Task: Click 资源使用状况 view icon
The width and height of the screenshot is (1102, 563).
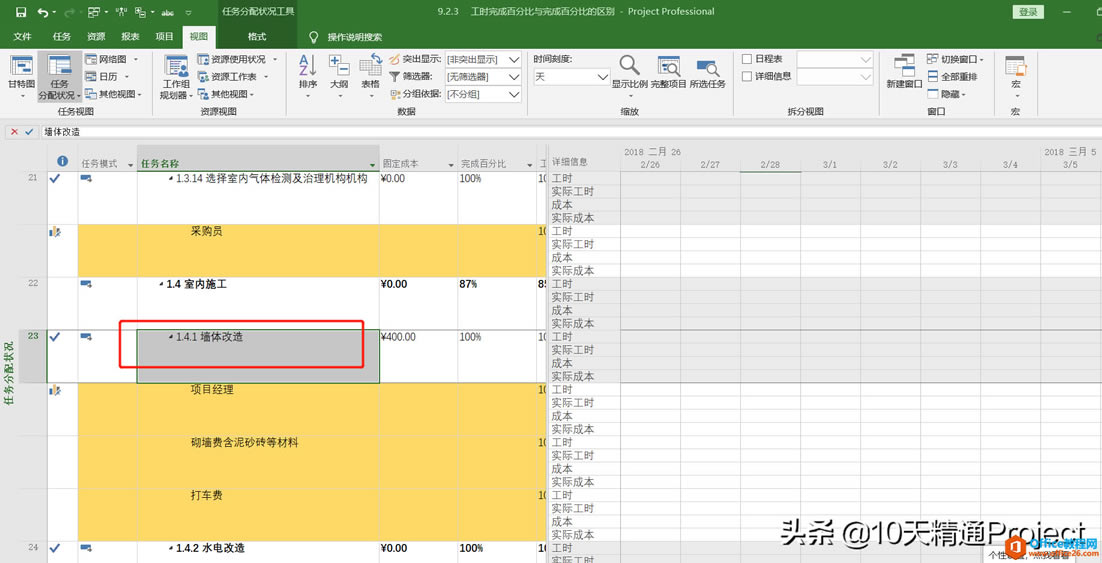Action: pyautogui.click(x=203, y=60)
